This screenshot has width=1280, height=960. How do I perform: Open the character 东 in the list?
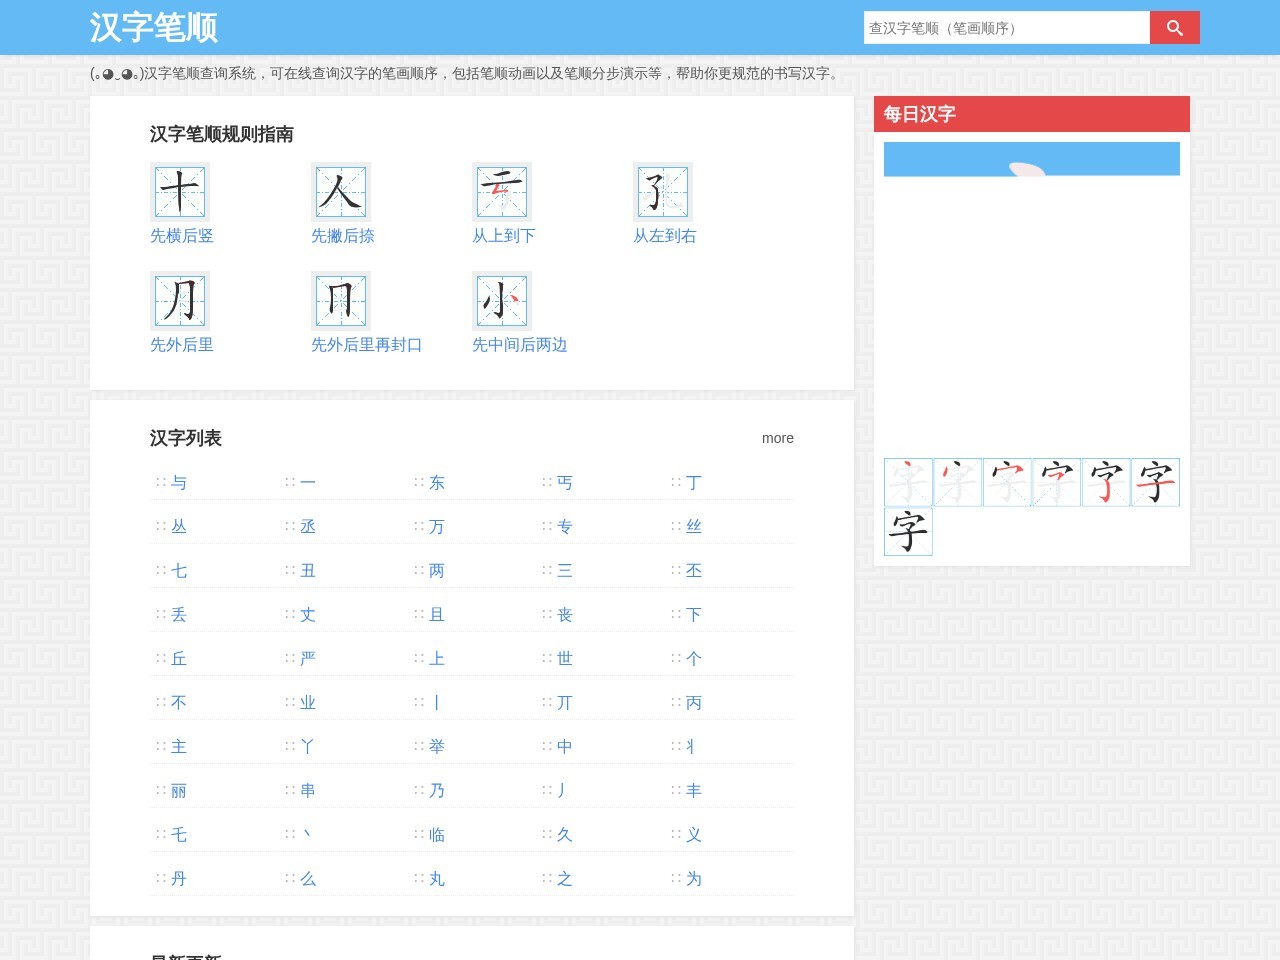pyautogui.click(x=437, y=483)
